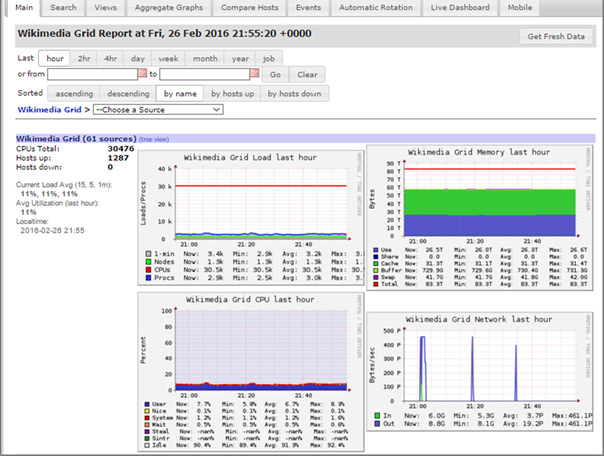Open the Live Dashboard tab
Image resolution: width=604 pixels, height=465 pixels.
click(x=460, y=7)
